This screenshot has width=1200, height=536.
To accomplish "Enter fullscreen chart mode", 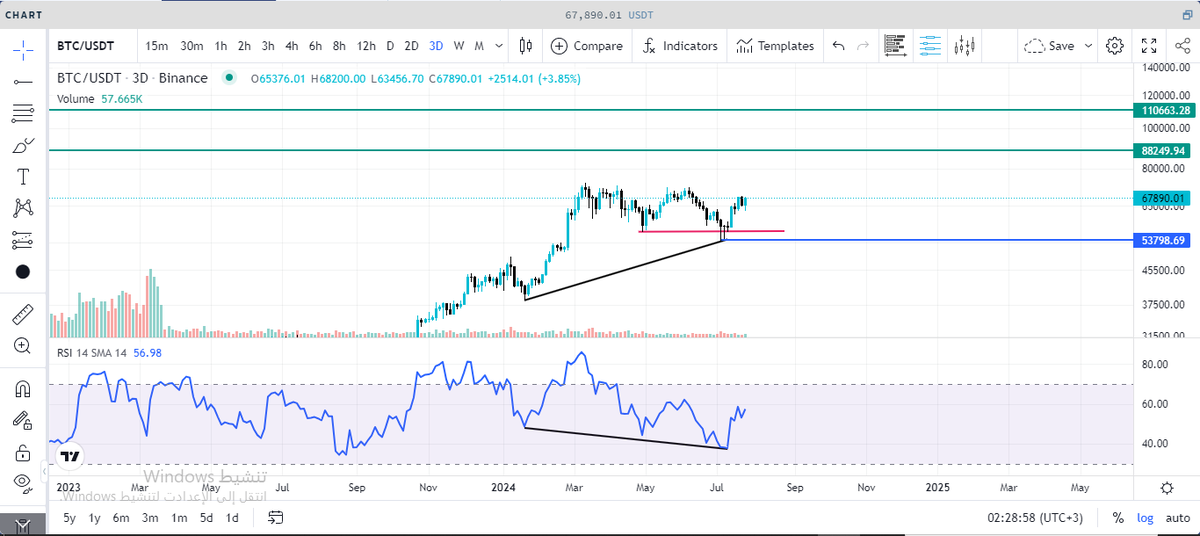I will click(1149, 46).
